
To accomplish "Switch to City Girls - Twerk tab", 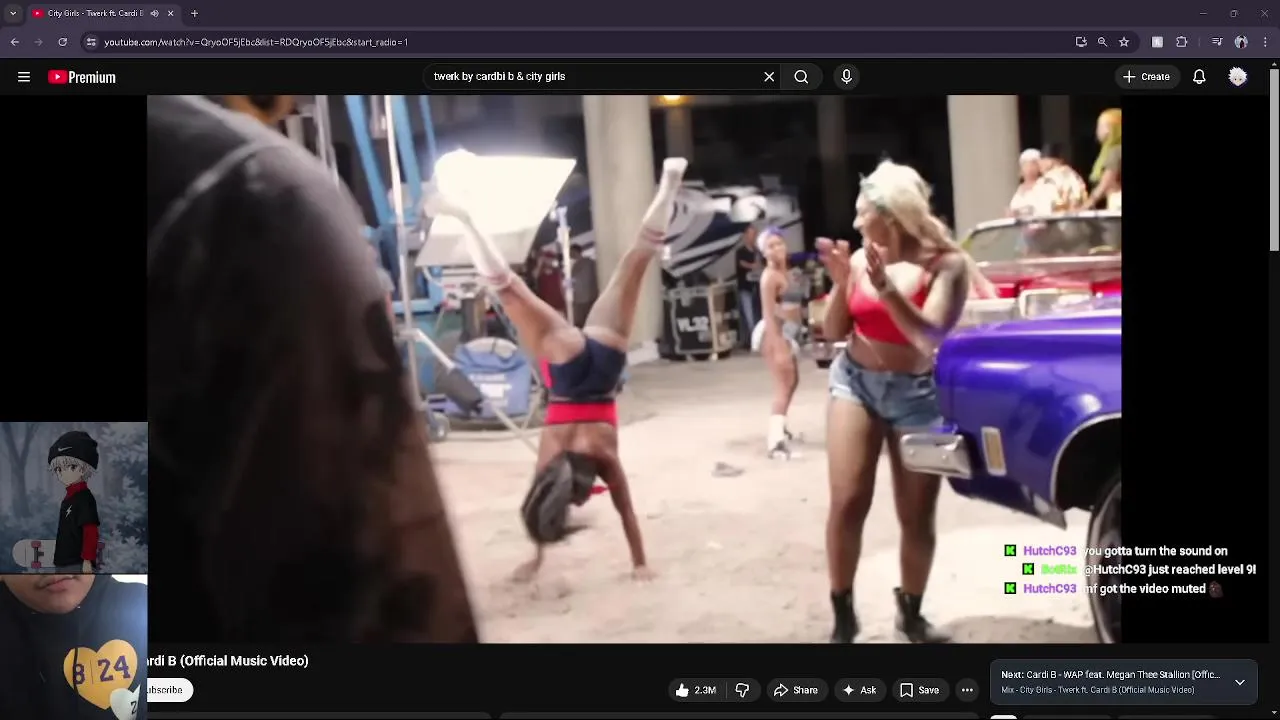I will pyautogui.click(x=95, y=13).
